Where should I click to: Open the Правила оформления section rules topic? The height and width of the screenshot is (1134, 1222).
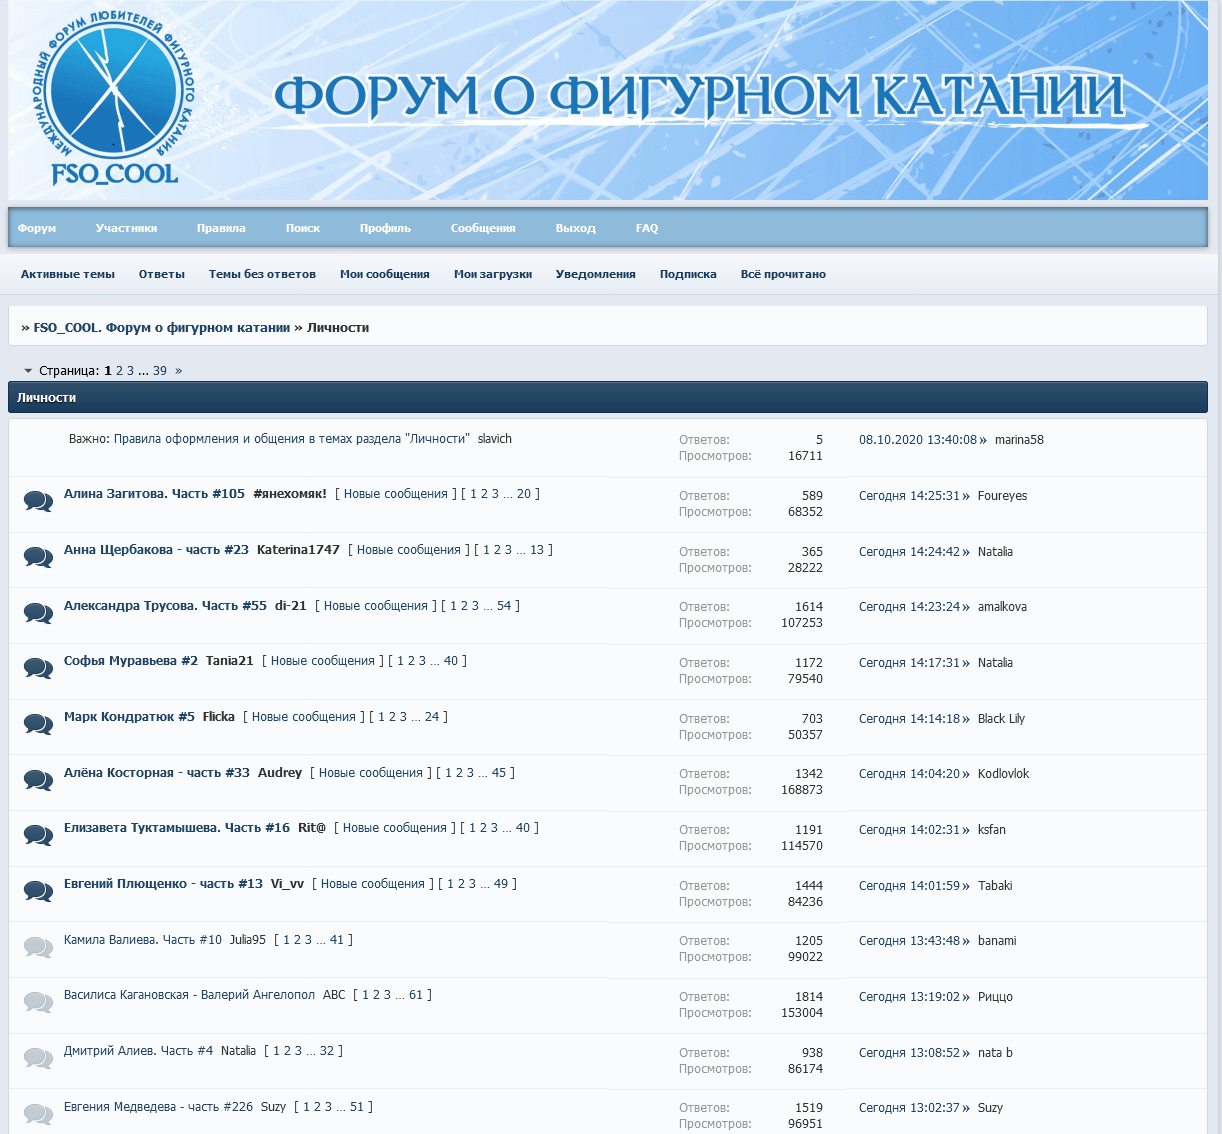[291, 439]
